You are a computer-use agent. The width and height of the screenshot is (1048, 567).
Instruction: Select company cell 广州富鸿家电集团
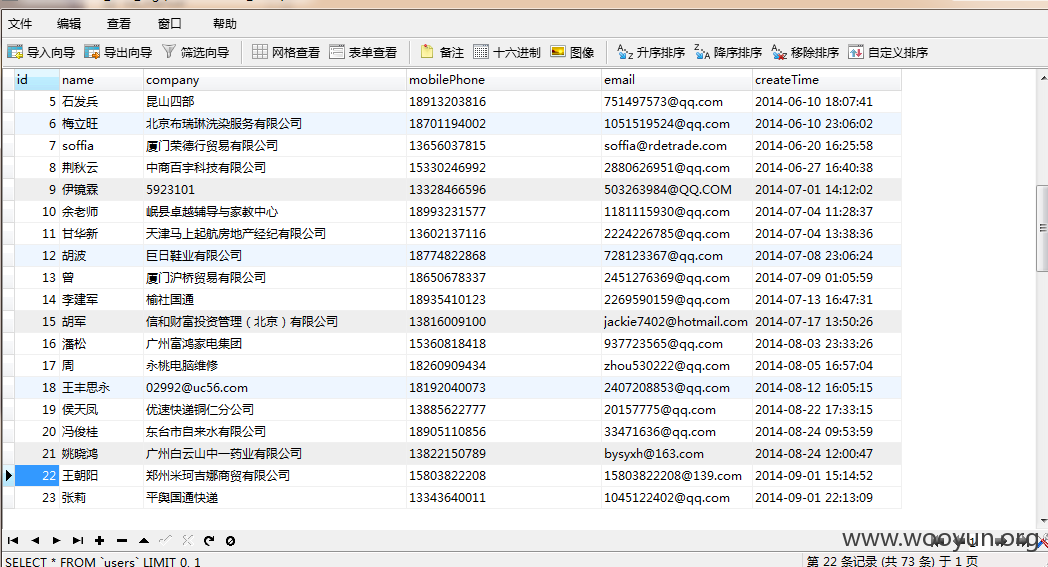(x=275, y=344)
